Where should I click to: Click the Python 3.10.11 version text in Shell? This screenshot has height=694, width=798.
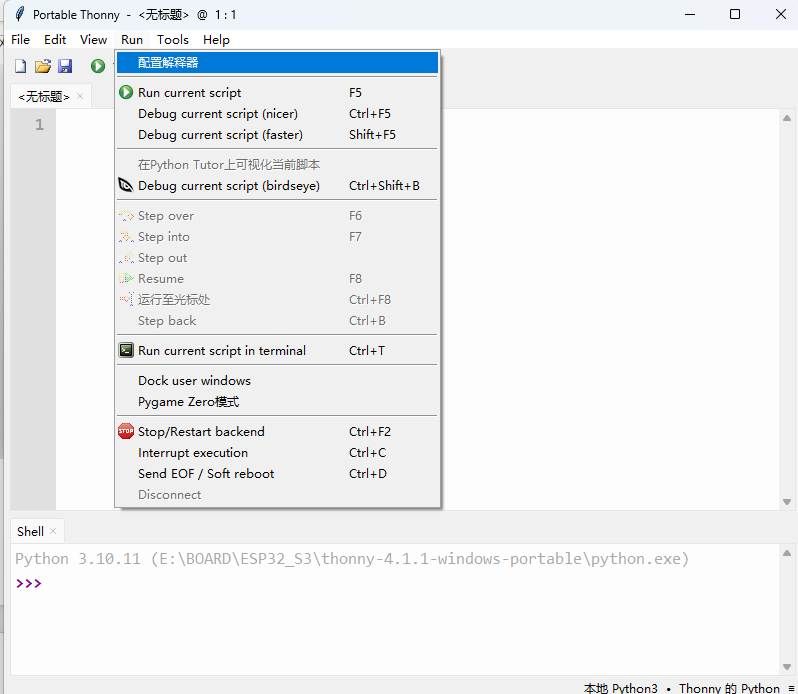(77, 559)
